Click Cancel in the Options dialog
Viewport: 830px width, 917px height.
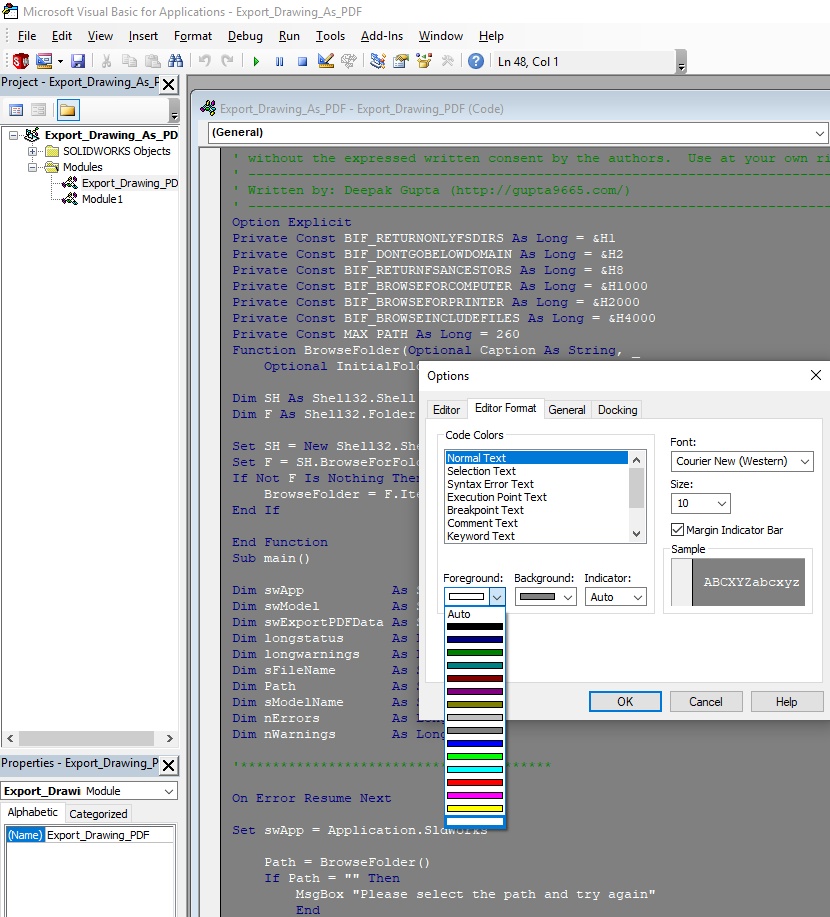coord(706,702)
